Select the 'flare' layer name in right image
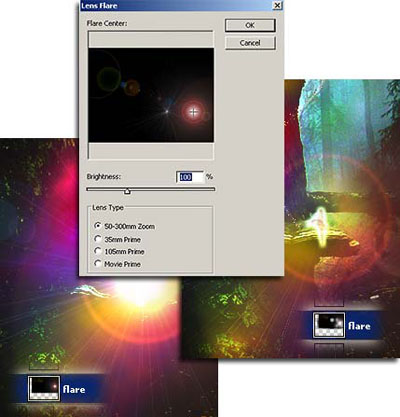Viewport: 400px width, 417px height. 359,326
